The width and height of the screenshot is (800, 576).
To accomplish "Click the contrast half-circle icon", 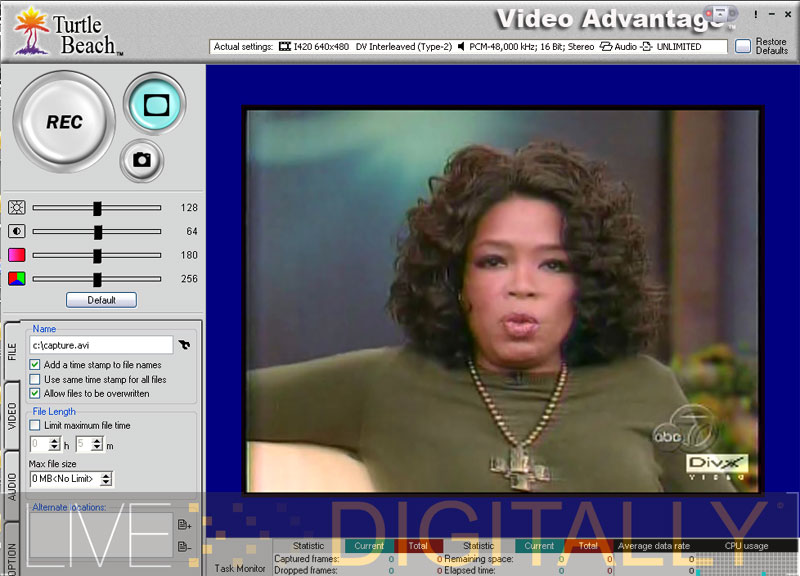I will (x=16, y=232).
